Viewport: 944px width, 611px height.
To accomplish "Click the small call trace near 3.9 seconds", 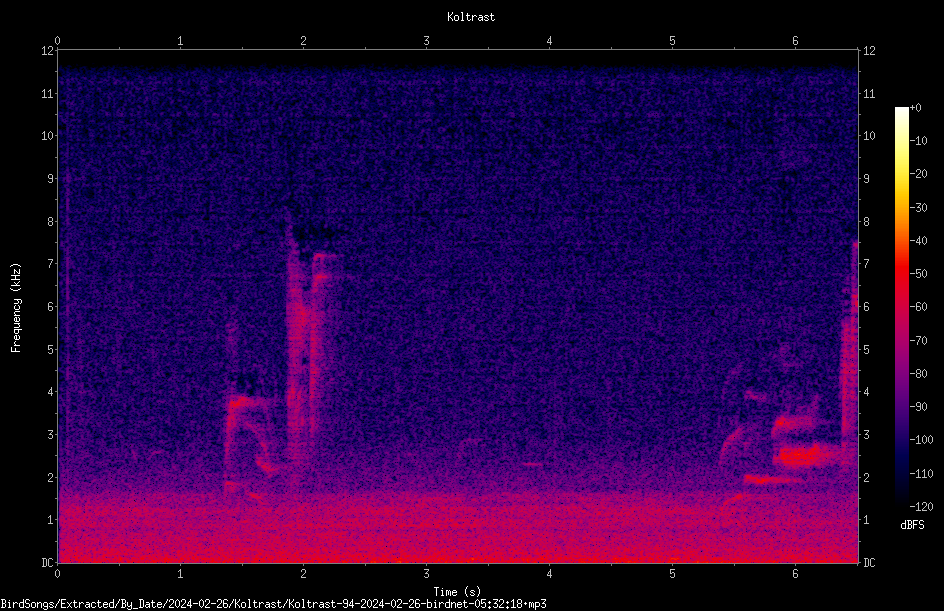I will coord(532,464).
